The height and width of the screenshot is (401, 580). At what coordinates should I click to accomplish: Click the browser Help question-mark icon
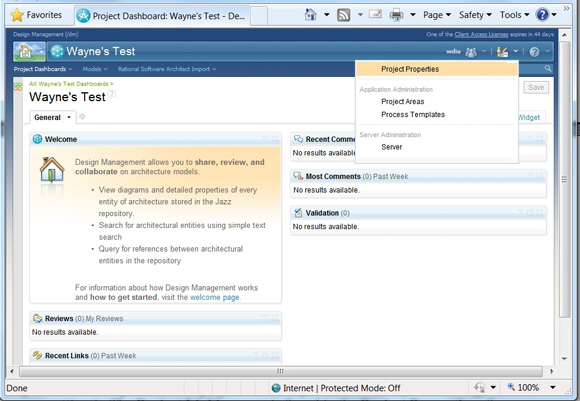(x=542, y=15)
